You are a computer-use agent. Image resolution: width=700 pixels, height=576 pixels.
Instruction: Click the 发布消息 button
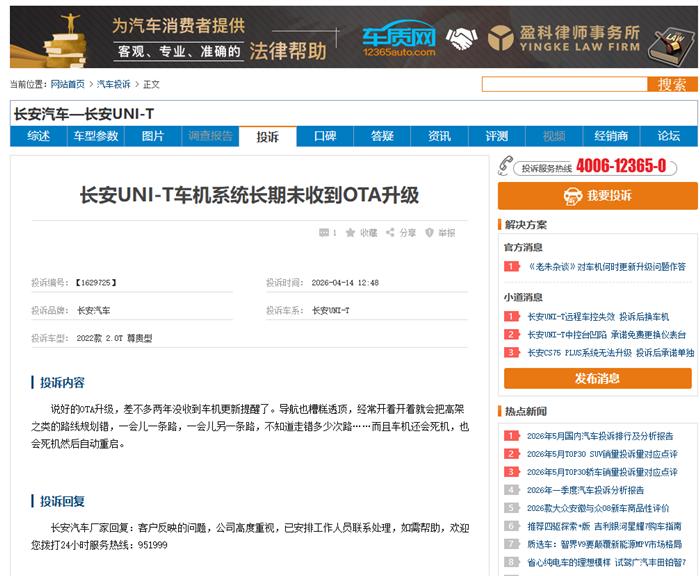tap(598, 379)
